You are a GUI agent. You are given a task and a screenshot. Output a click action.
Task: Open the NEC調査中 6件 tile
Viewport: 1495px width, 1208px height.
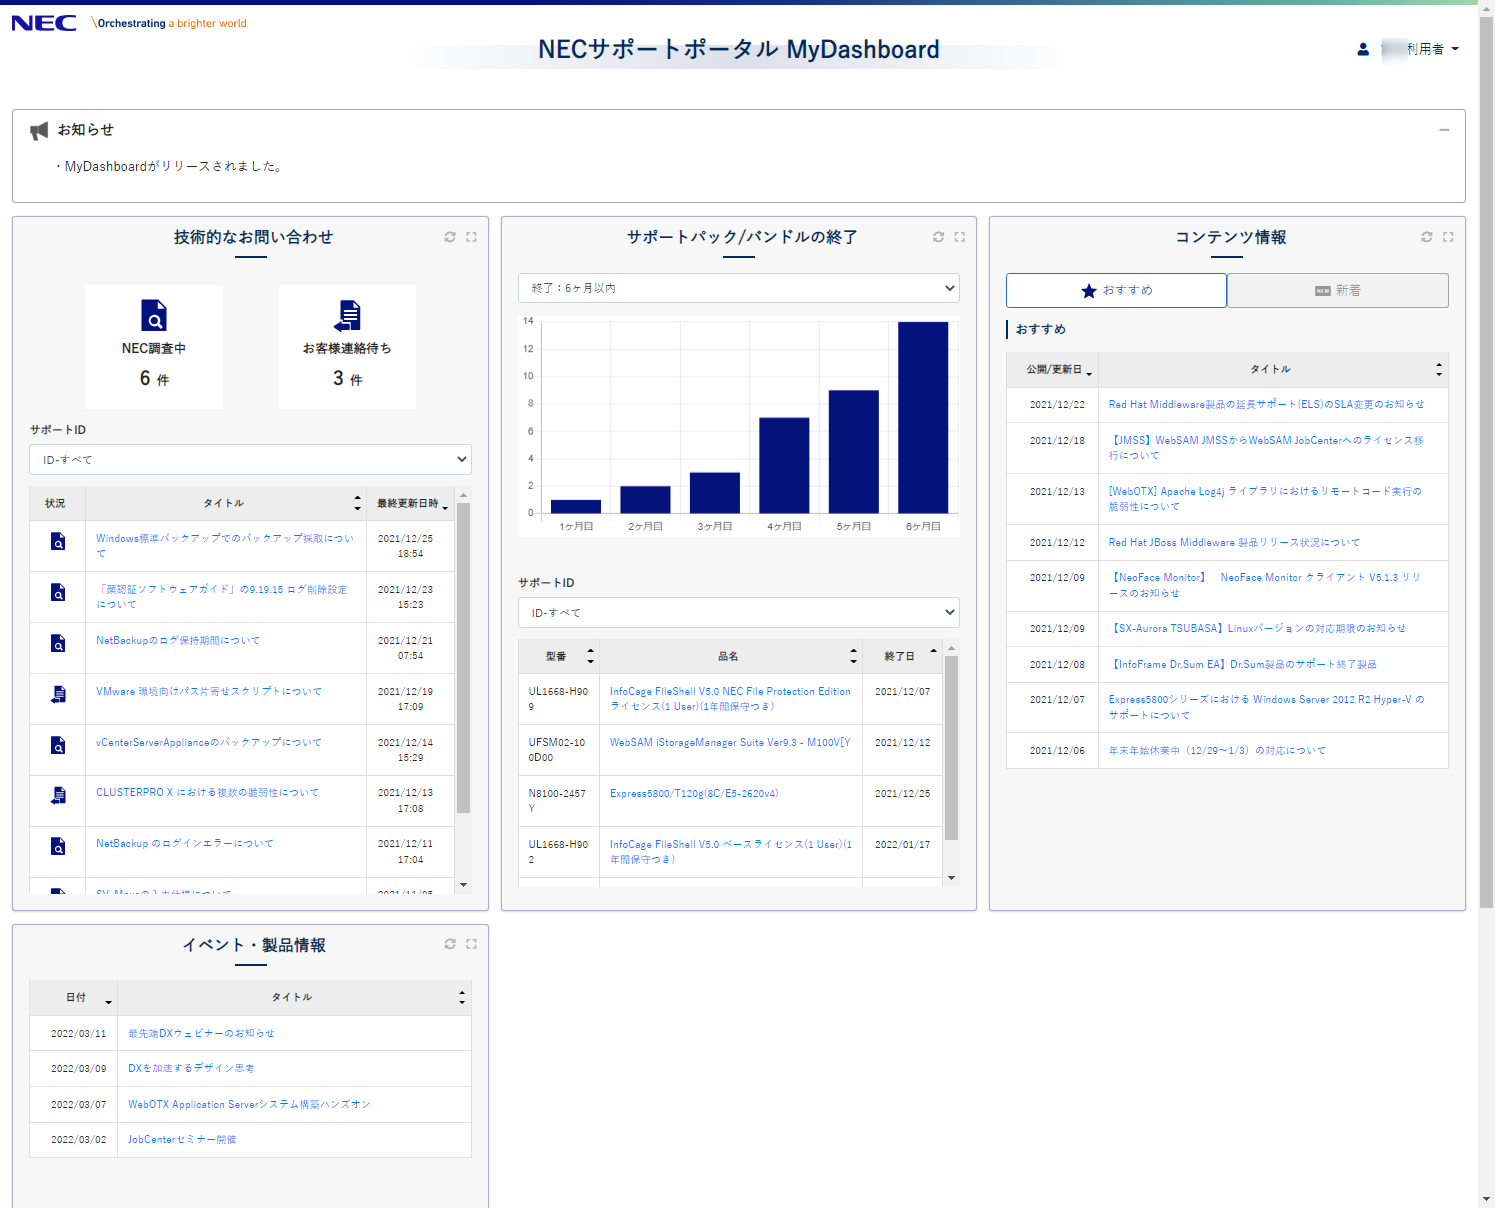click(x=154, y=346)
